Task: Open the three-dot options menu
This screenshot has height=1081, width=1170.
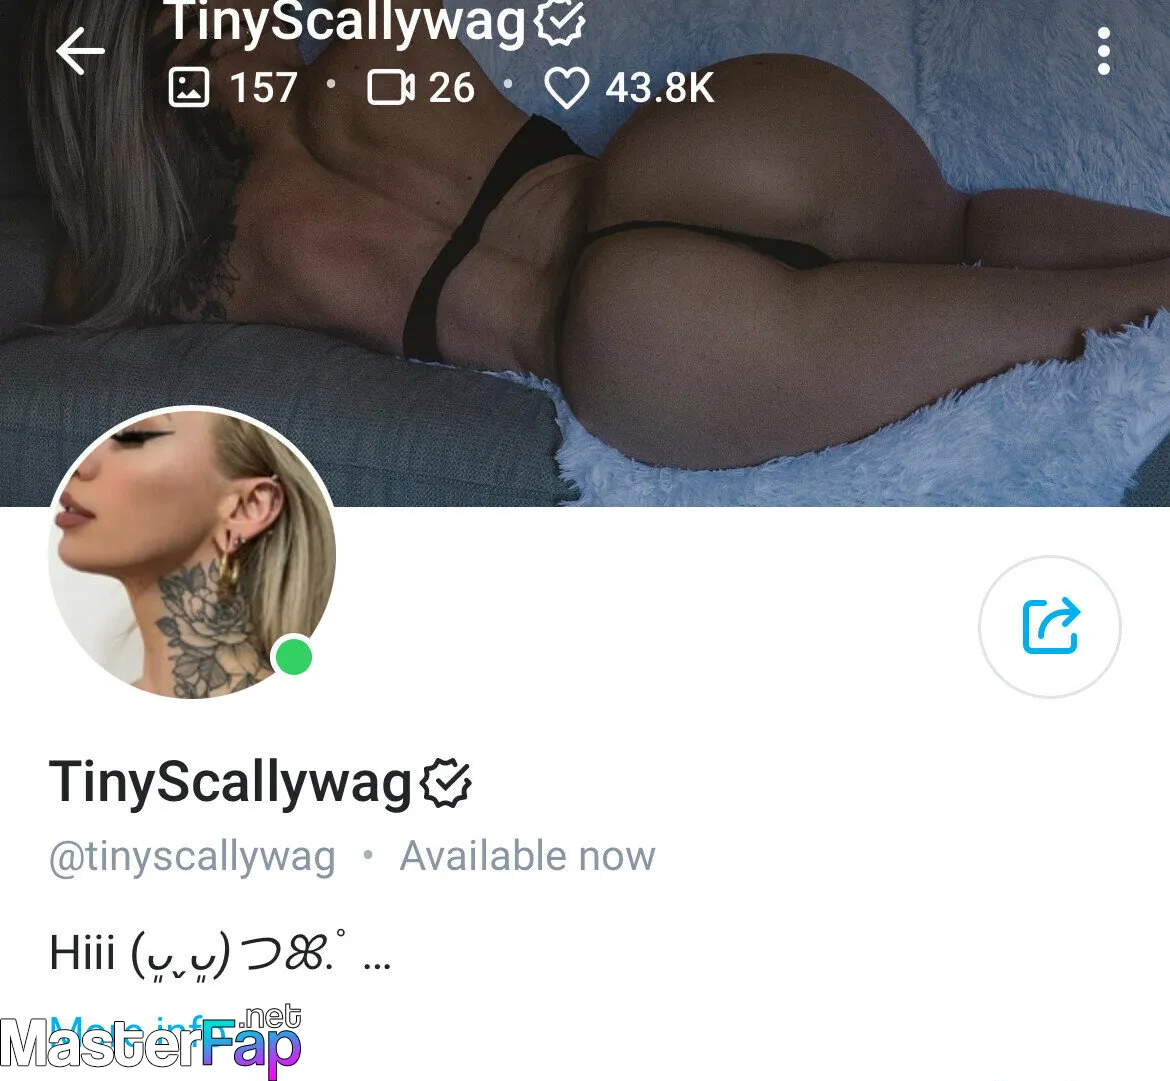Action: (1104, 51)
